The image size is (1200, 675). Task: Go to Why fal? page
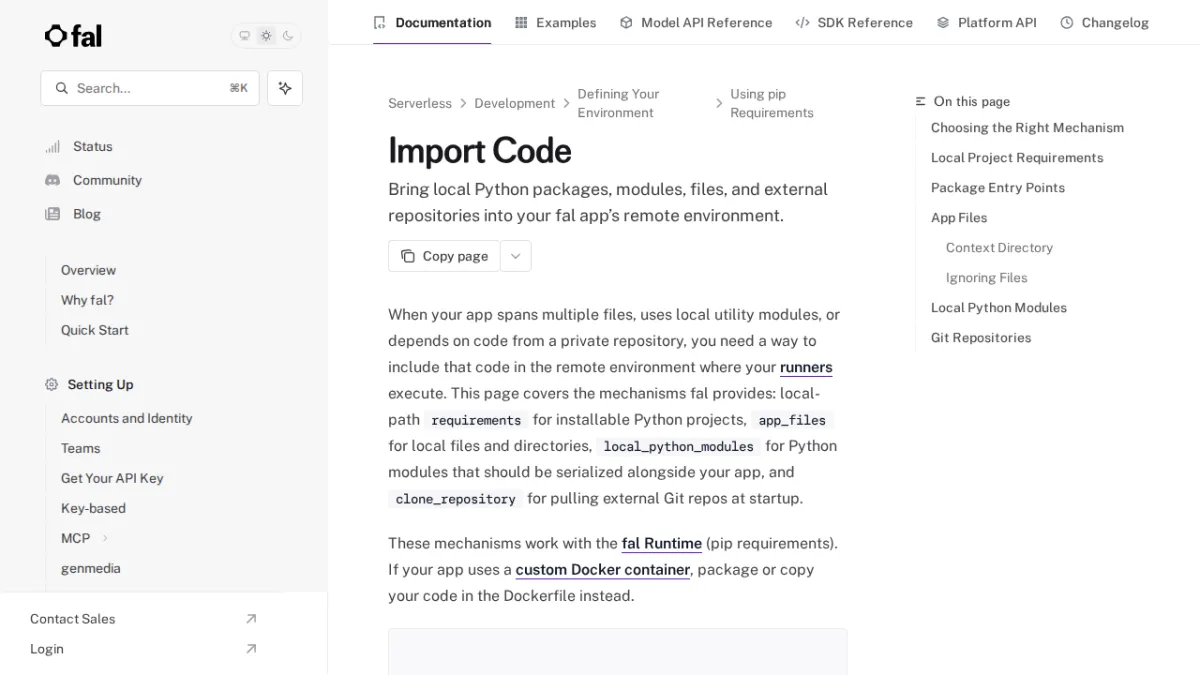[x=87, y=300]
